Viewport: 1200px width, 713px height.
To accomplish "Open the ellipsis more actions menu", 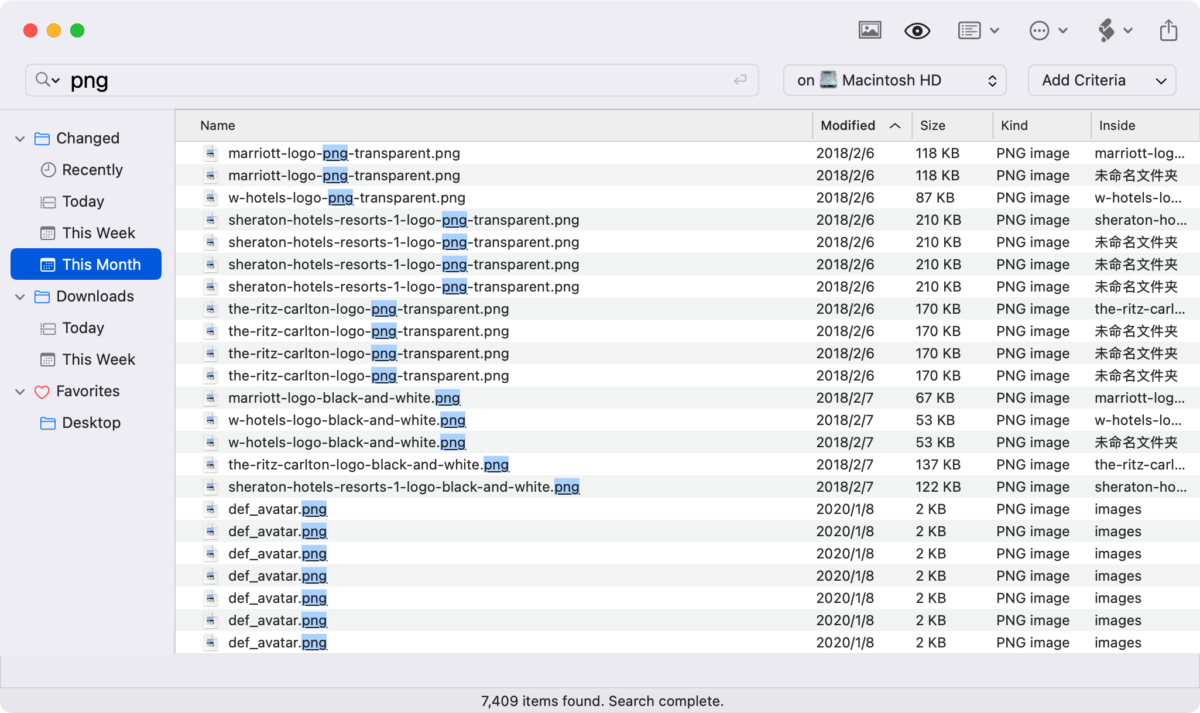I will (x=1048, y=30).
